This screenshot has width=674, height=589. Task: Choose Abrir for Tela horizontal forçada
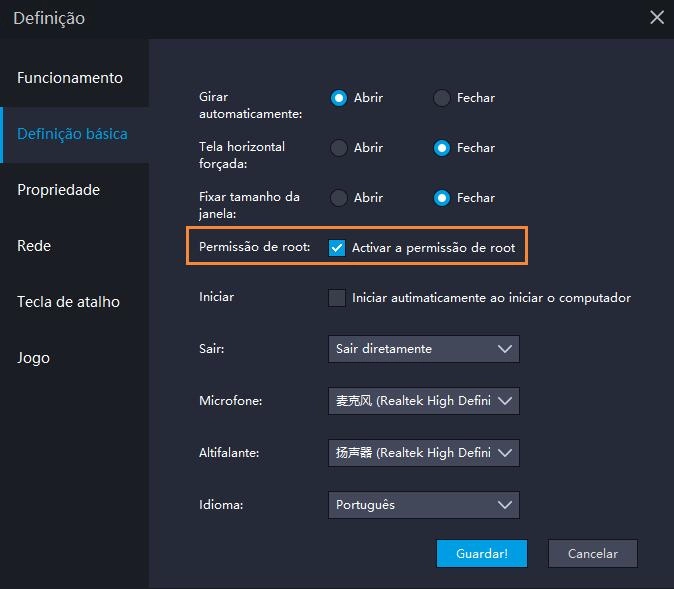coord(339,148)
